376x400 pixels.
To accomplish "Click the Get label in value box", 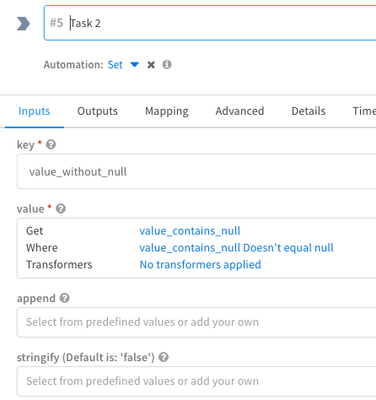I will pos(35,231).
